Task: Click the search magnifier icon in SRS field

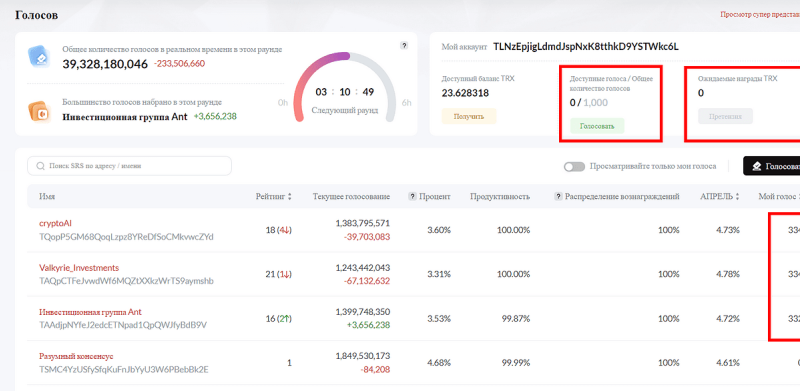Action: tap(40, 166)
